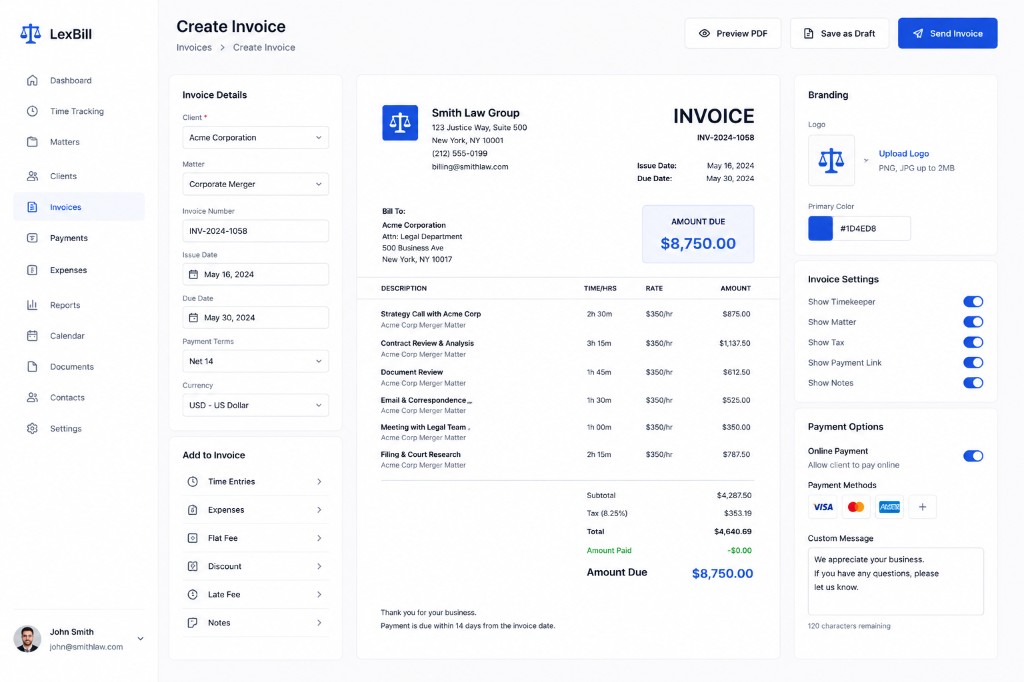Go to Calendar in the sidebar
Viewport: 1024px width, 682px height.
coord(78,336)
